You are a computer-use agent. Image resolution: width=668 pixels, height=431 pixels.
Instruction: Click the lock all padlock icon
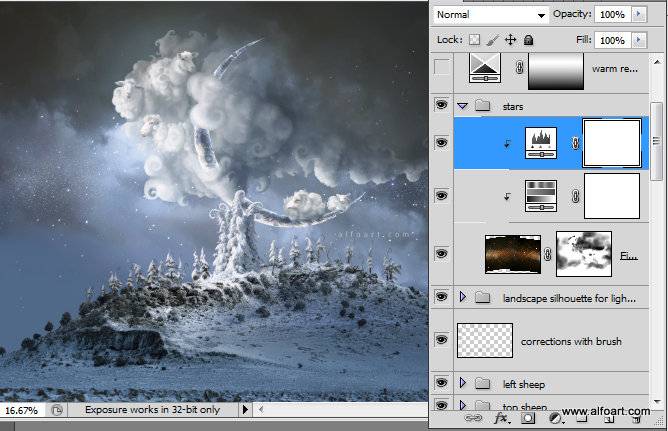528,40
